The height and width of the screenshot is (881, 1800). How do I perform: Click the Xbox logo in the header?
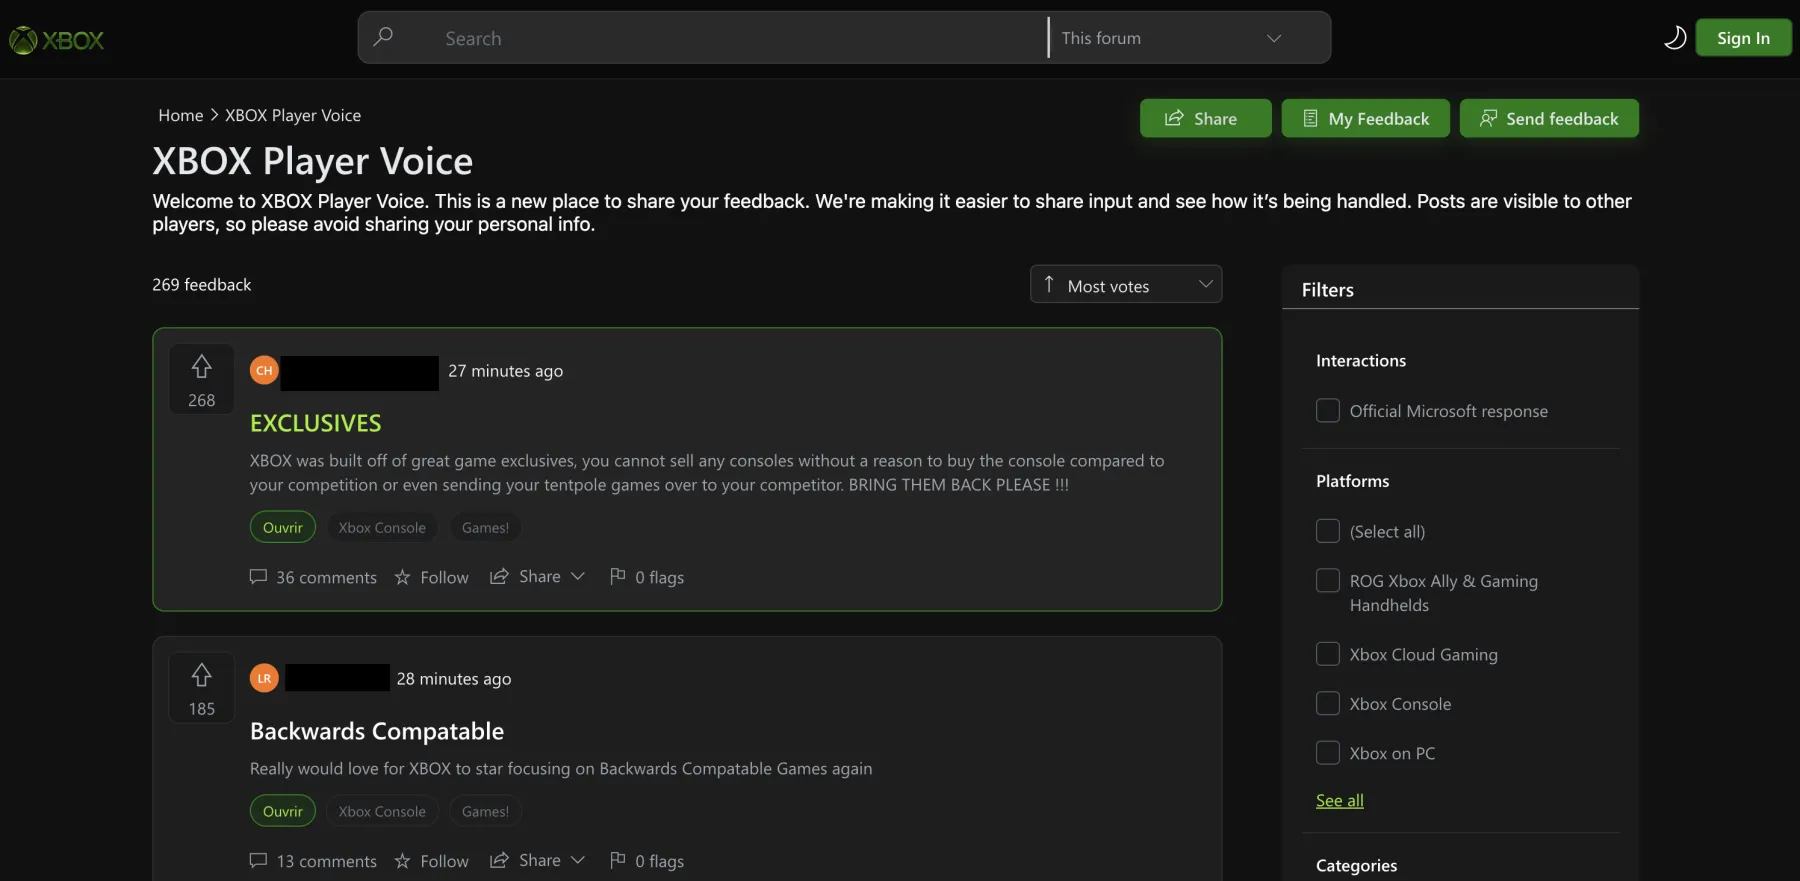pos(57,40)
